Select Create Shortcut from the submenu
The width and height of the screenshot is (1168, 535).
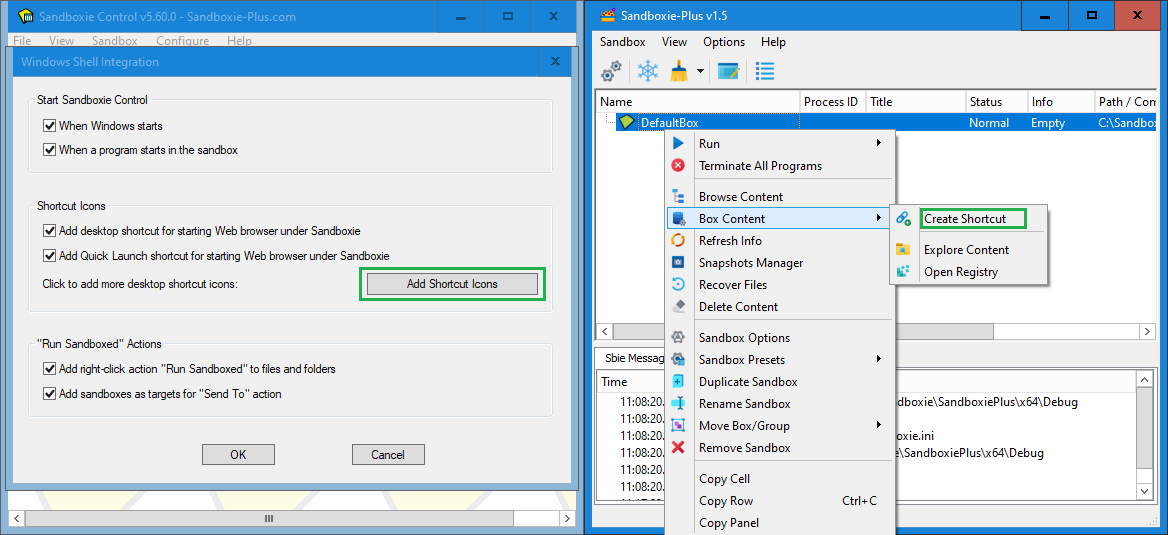pos(965,219)
